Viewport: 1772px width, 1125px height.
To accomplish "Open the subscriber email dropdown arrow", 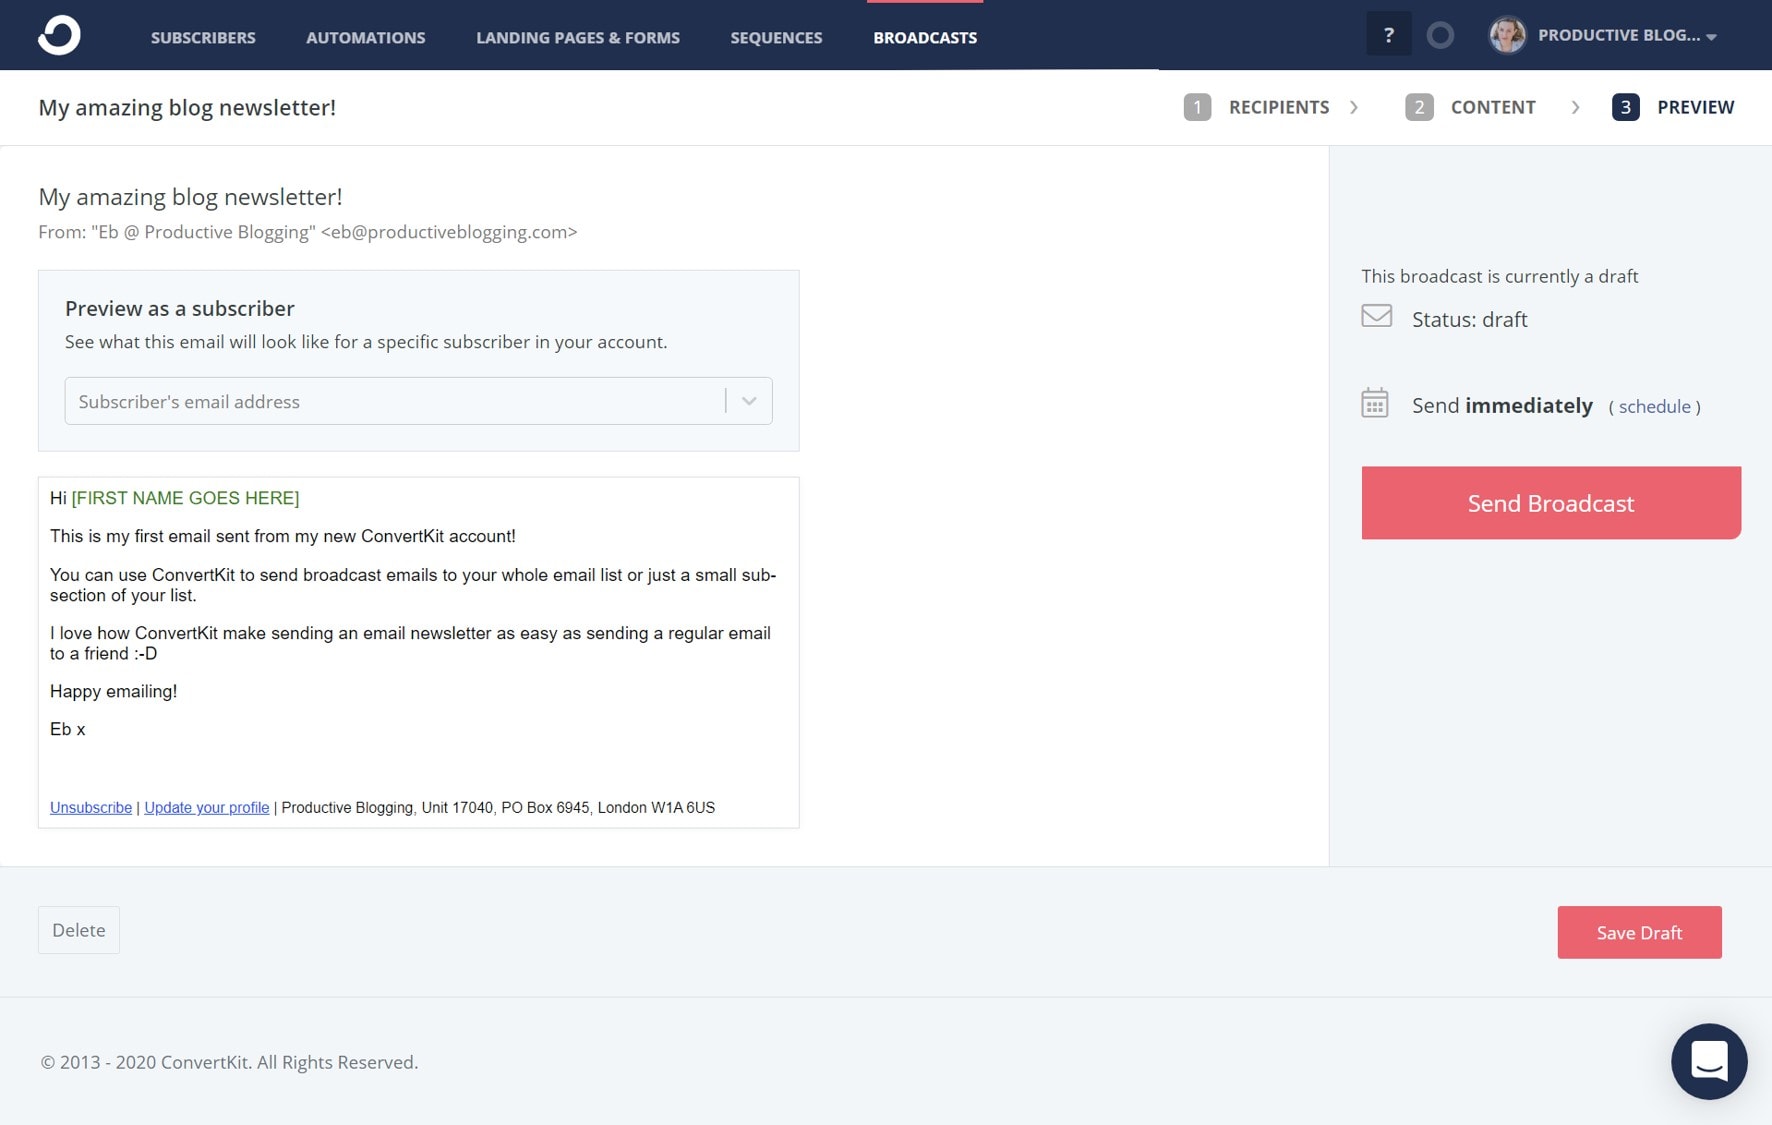I will (749, 401).
